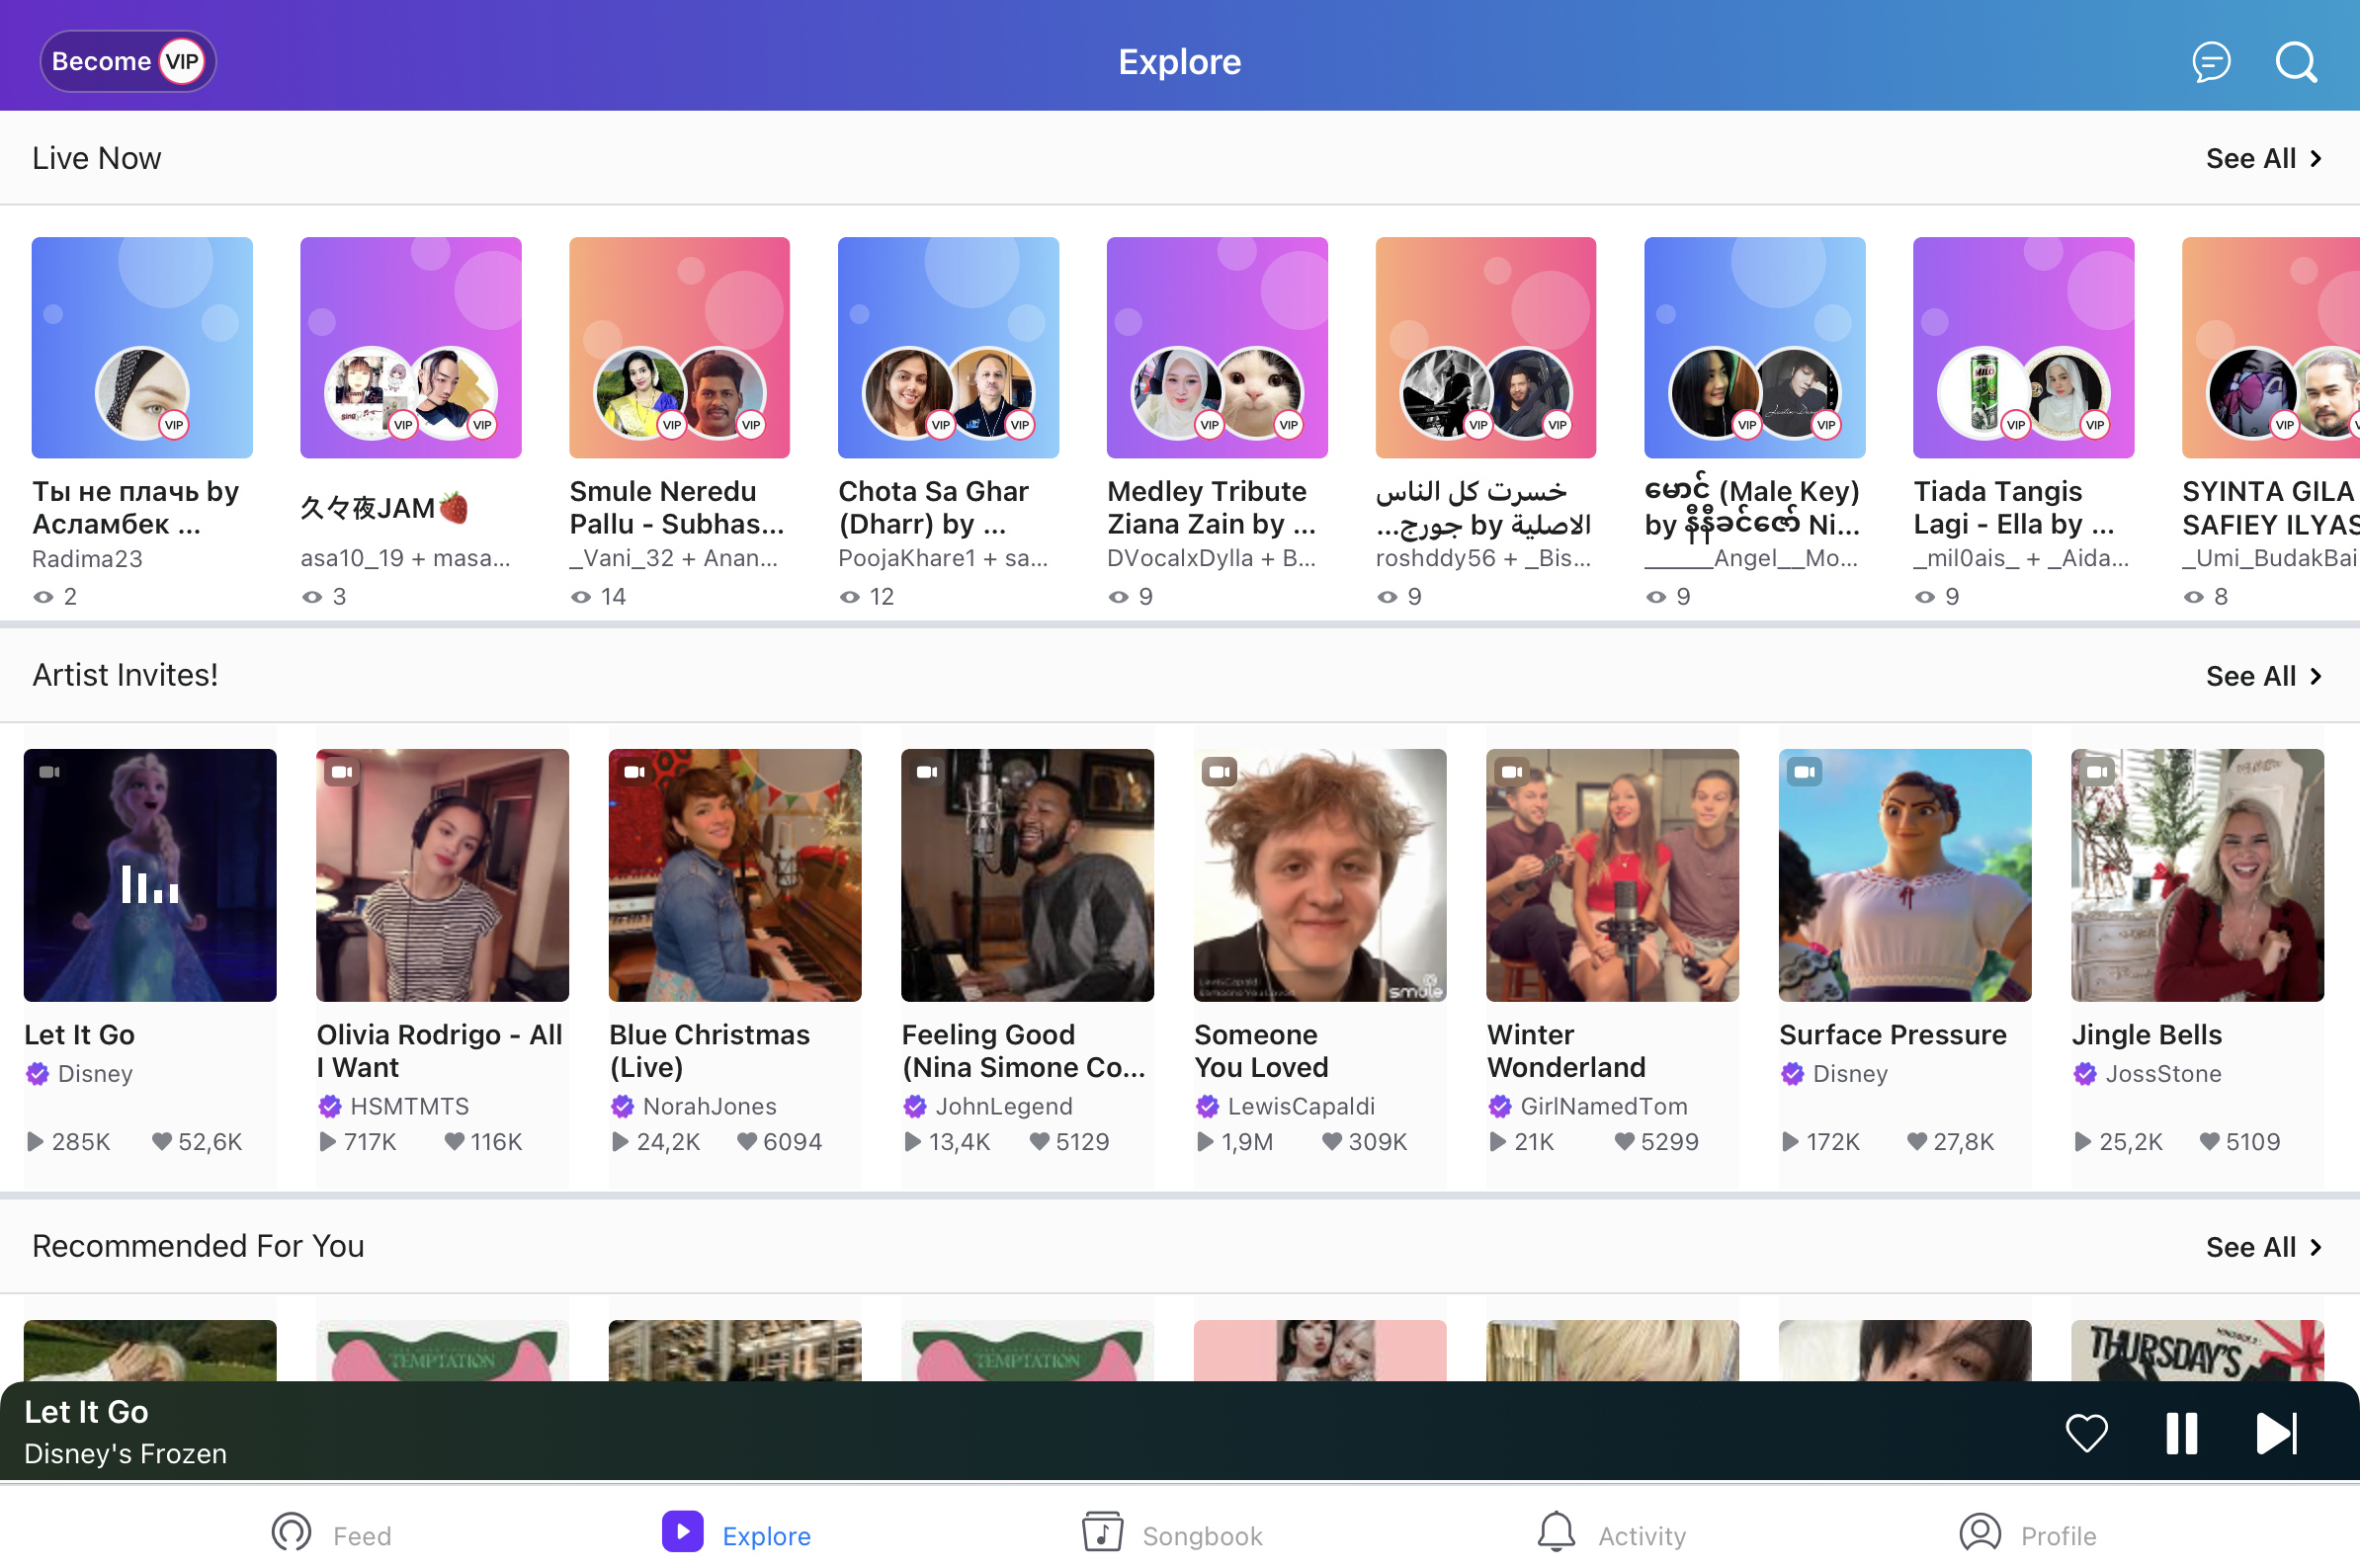The image size is (2360, 1568).
Task: Click the LewisCapaldi artist link
Action: coord(1301,1106)
